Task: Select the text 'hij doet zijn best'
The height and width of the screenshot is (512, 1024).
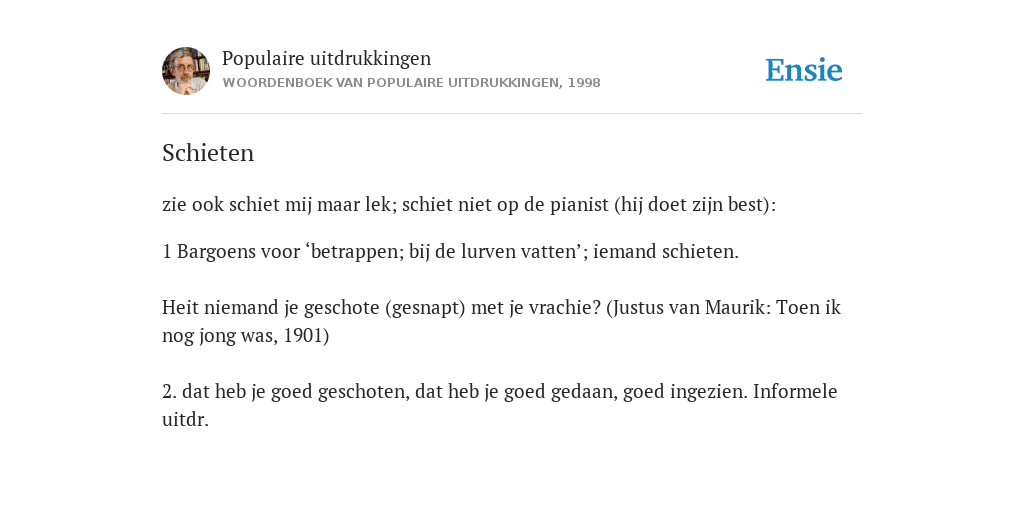Action: click(x=692, y=205)
